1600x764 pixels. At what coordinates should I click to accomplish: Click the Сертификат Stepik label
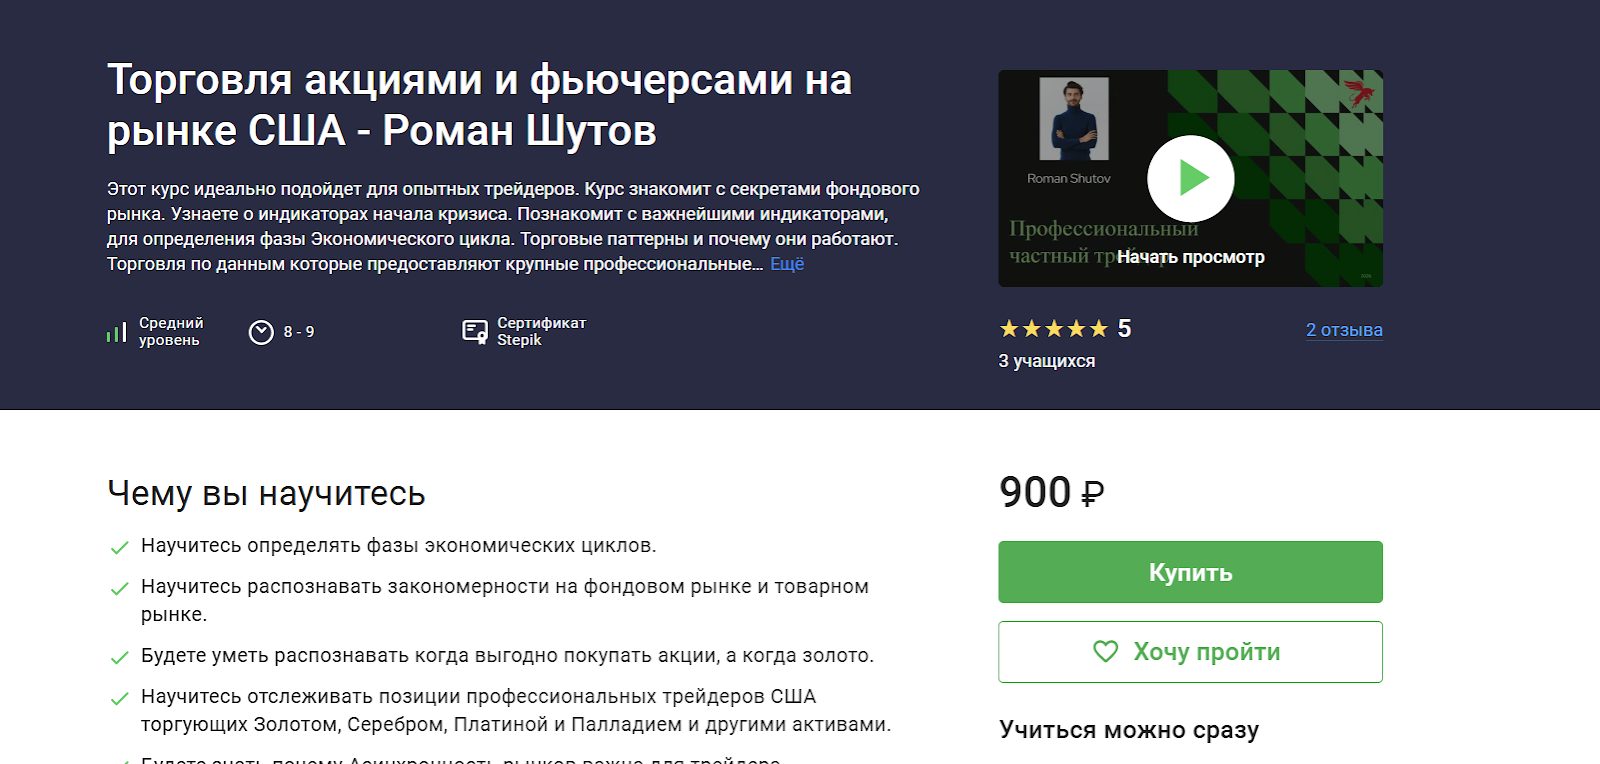541,331
